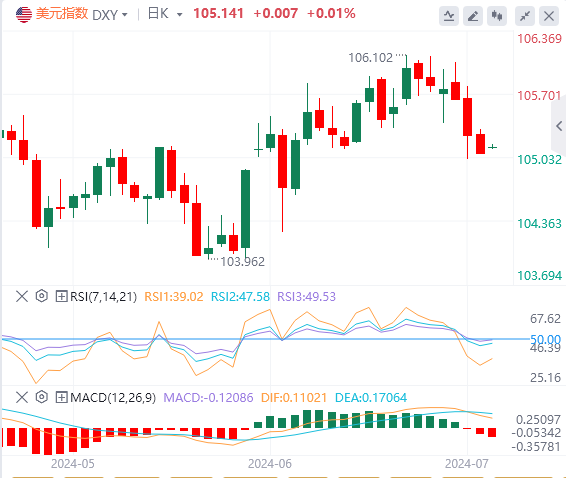Click the 50.00 RSI level line label
Image resolution: width=566 pixels, height=478 pixels.
(x=545, y=339)
